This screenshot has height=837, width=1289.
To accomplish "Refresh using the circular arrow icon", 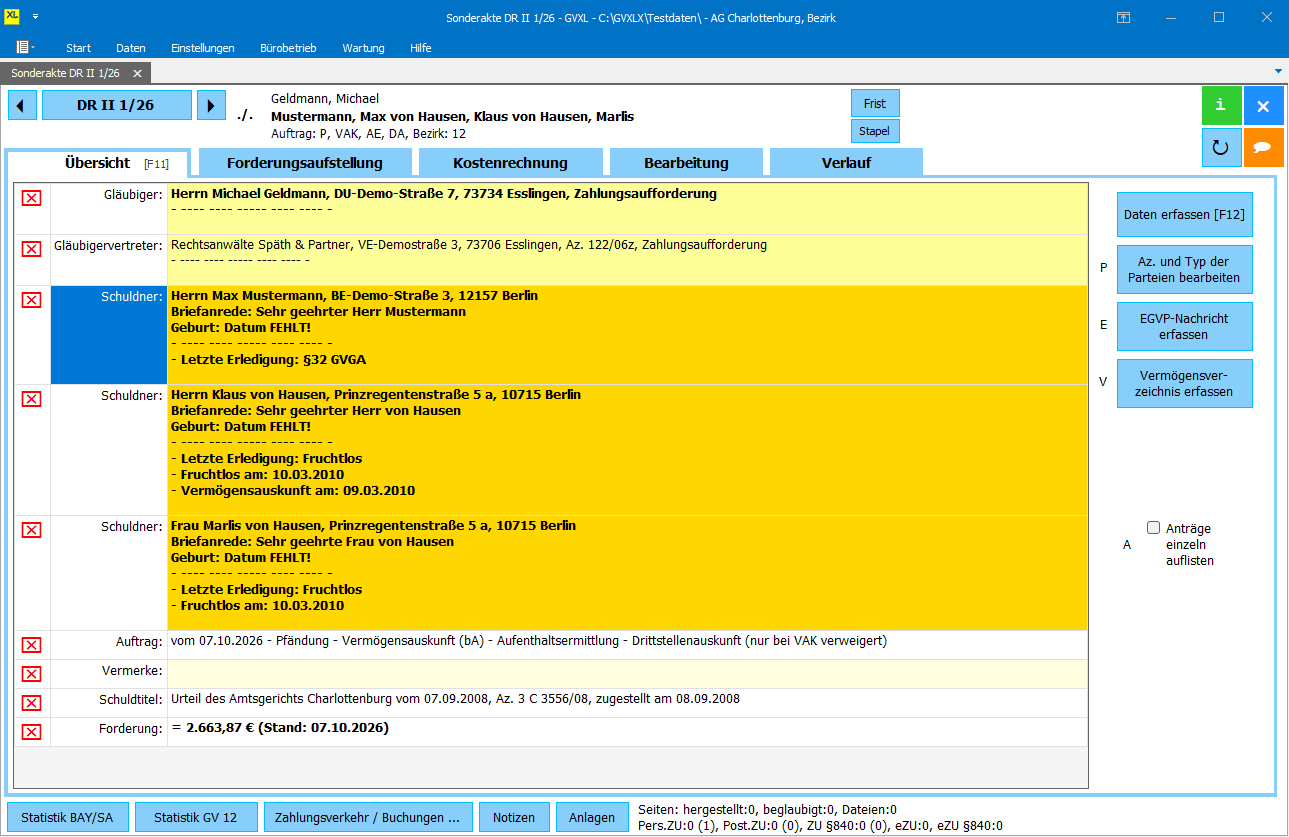I will point(1222,148).
